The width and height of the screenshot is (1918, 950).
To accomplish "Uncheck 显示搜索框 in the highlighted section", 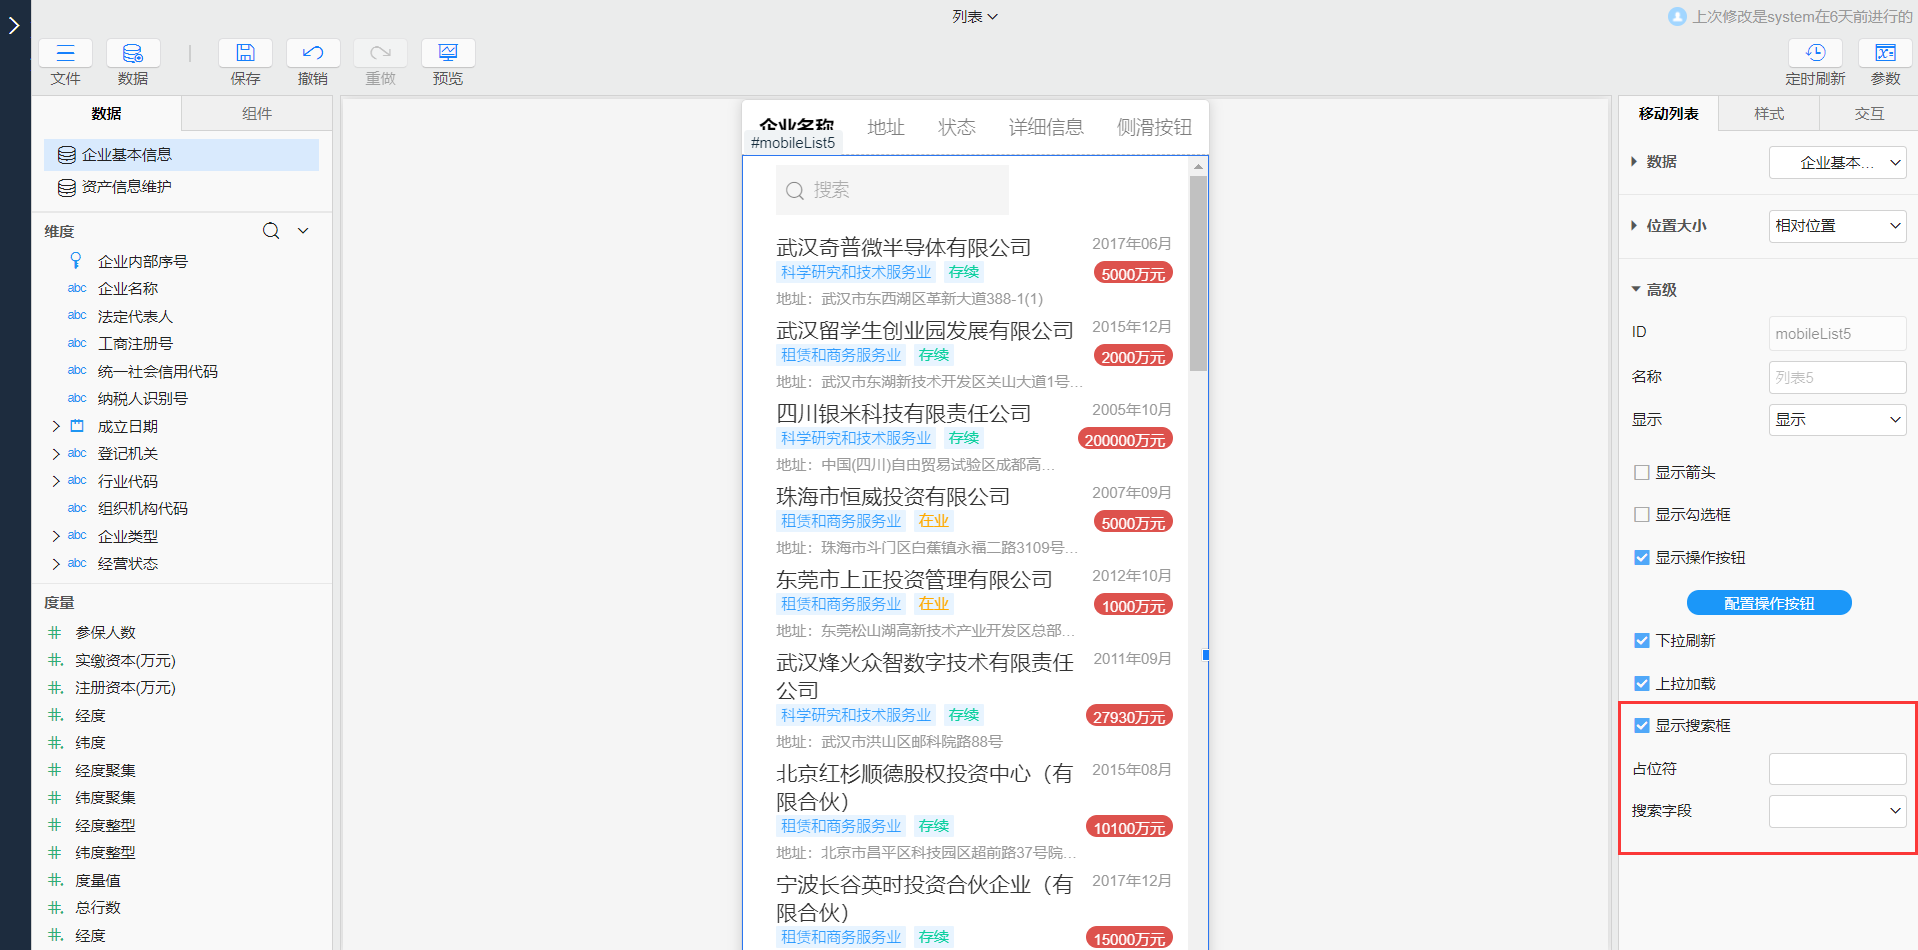I will pos(1641,725).
